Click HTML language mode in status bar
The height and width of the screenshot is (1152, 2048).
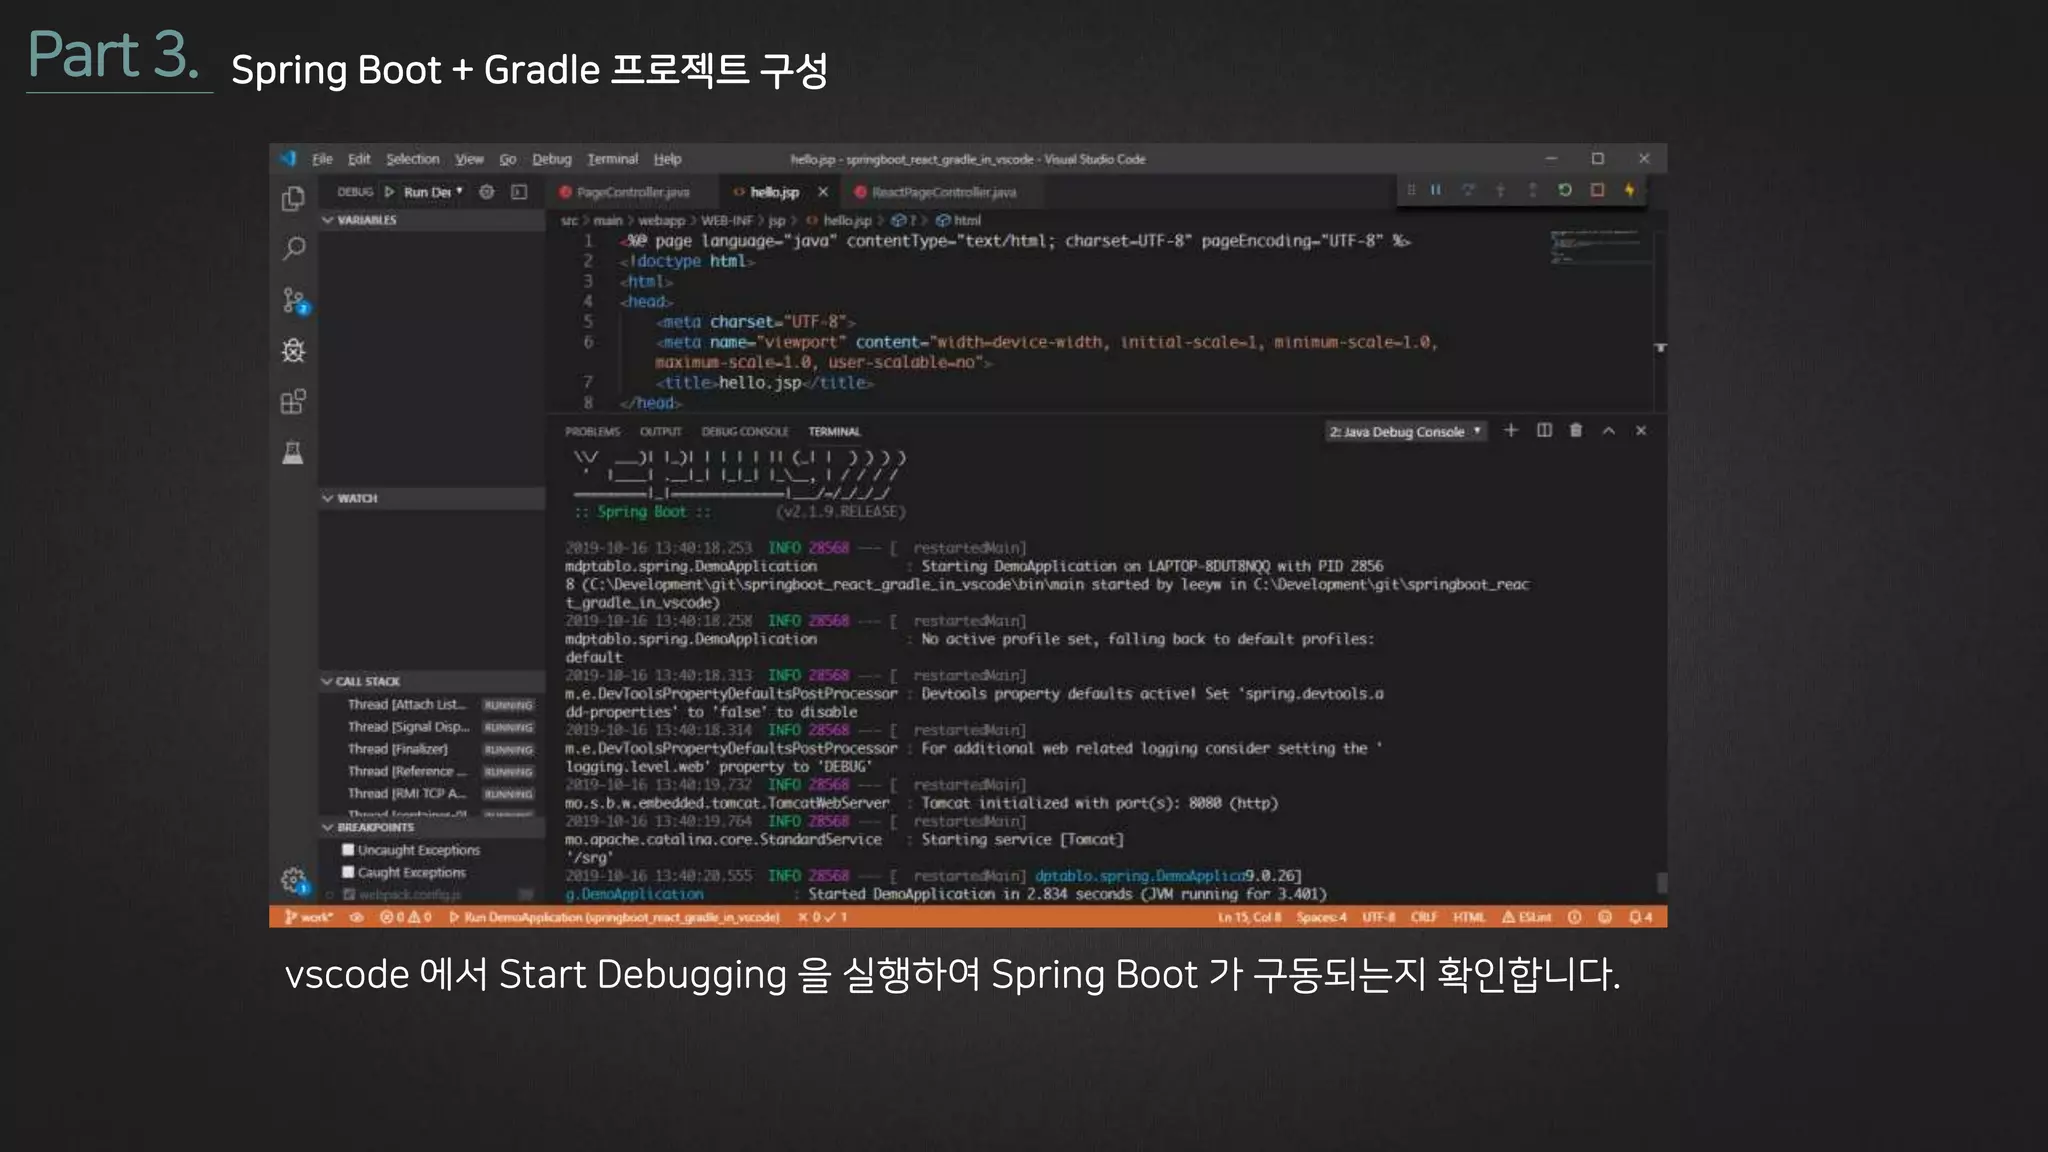click(x=1468, y=916)
